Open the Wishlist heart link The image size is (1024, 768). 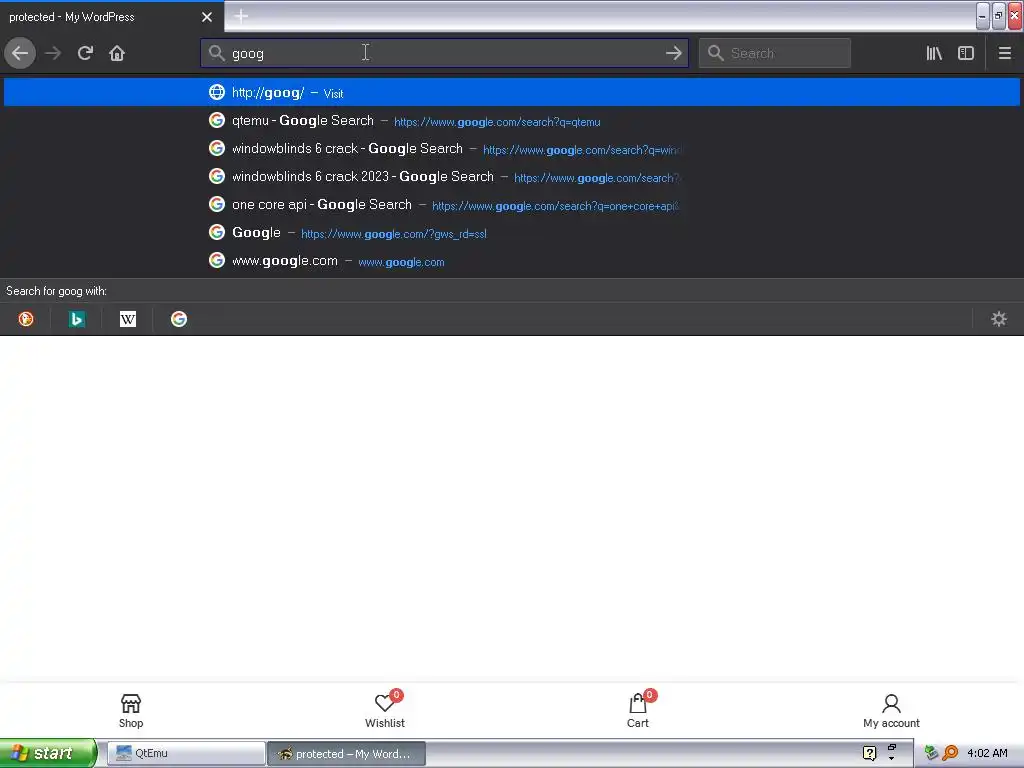[385, 711]
